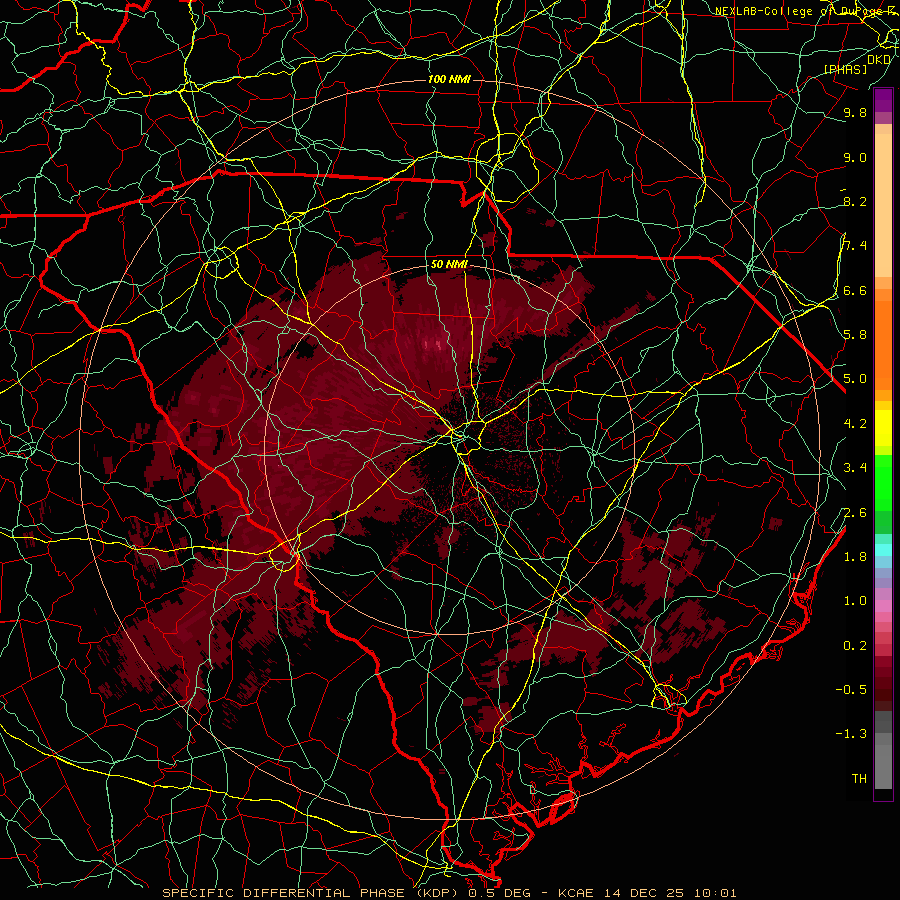Click the 3.4 value on the color scale
The height and width of the screenshot is (900, 900).
point(855,468)
